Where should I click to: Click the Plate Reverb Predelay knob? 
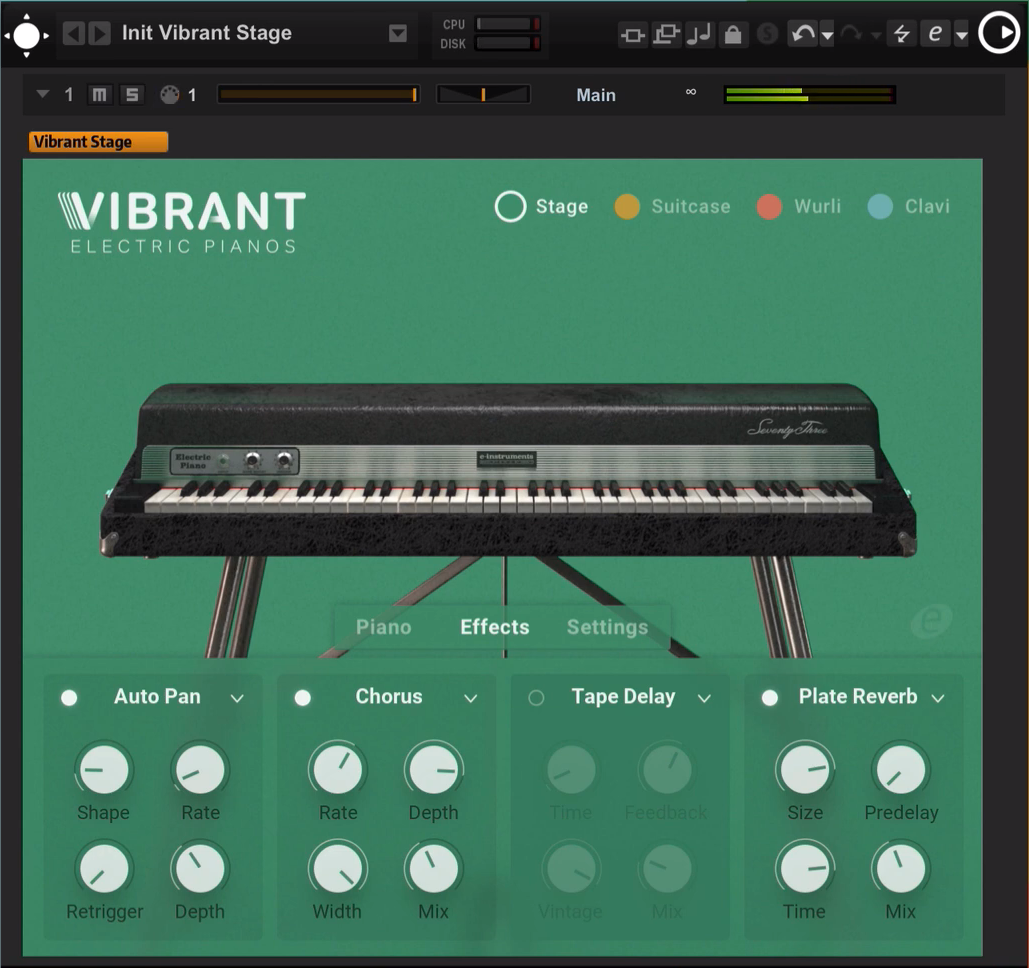coord(901,769)
